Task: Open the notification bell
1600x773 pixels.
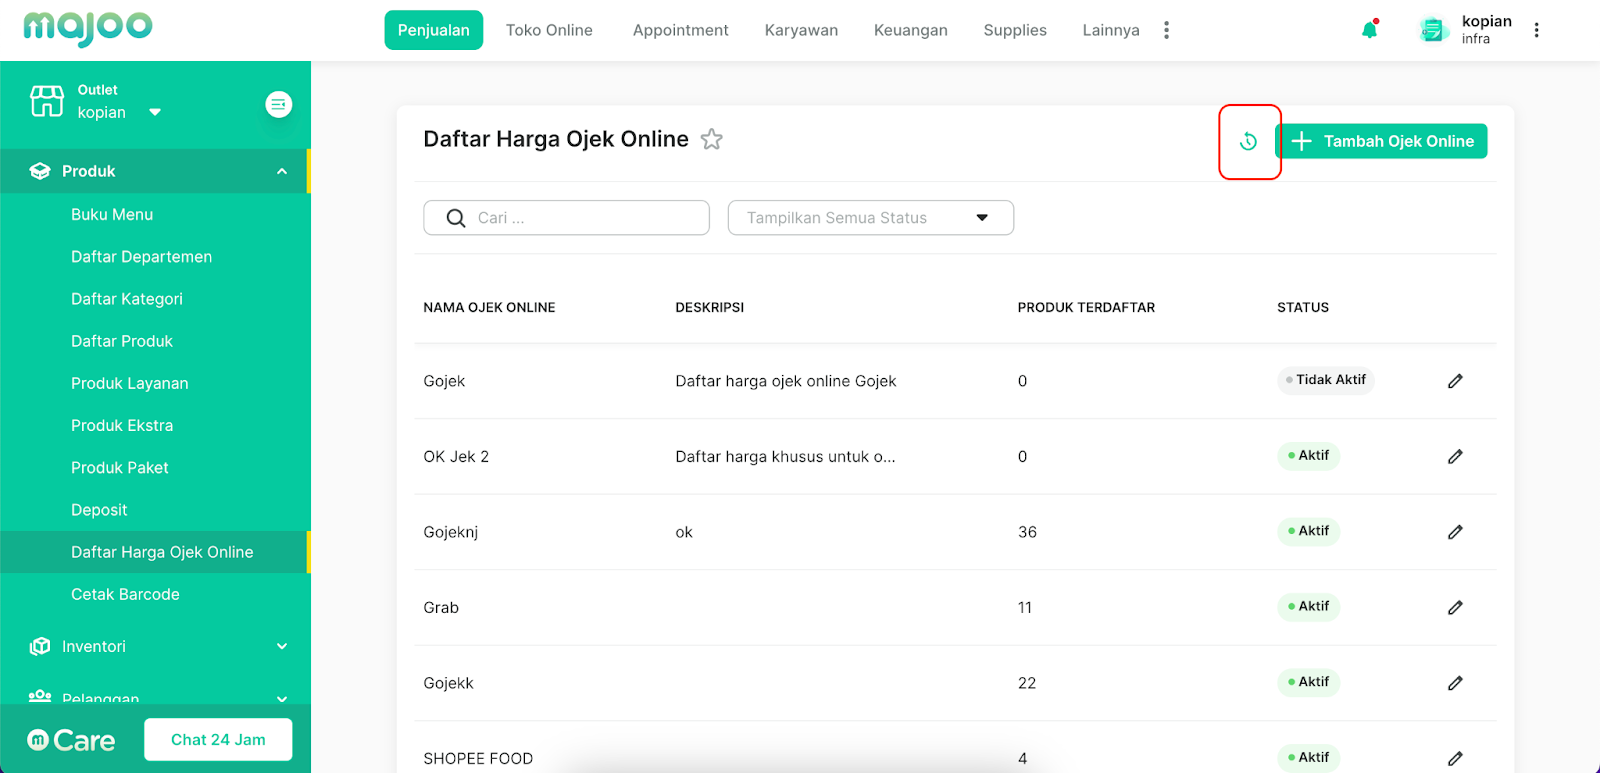Action: tap(1370, 29)
